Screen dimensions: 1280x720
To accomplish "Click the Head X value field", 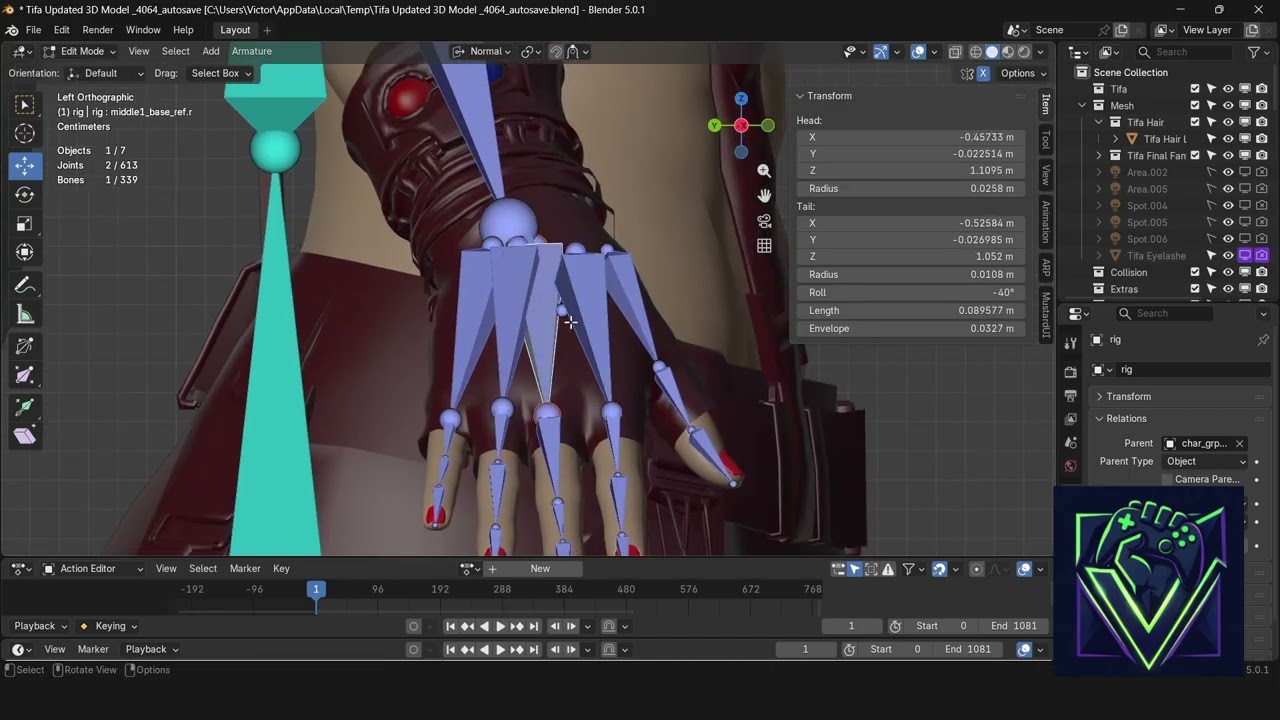I will click(910, 137).
